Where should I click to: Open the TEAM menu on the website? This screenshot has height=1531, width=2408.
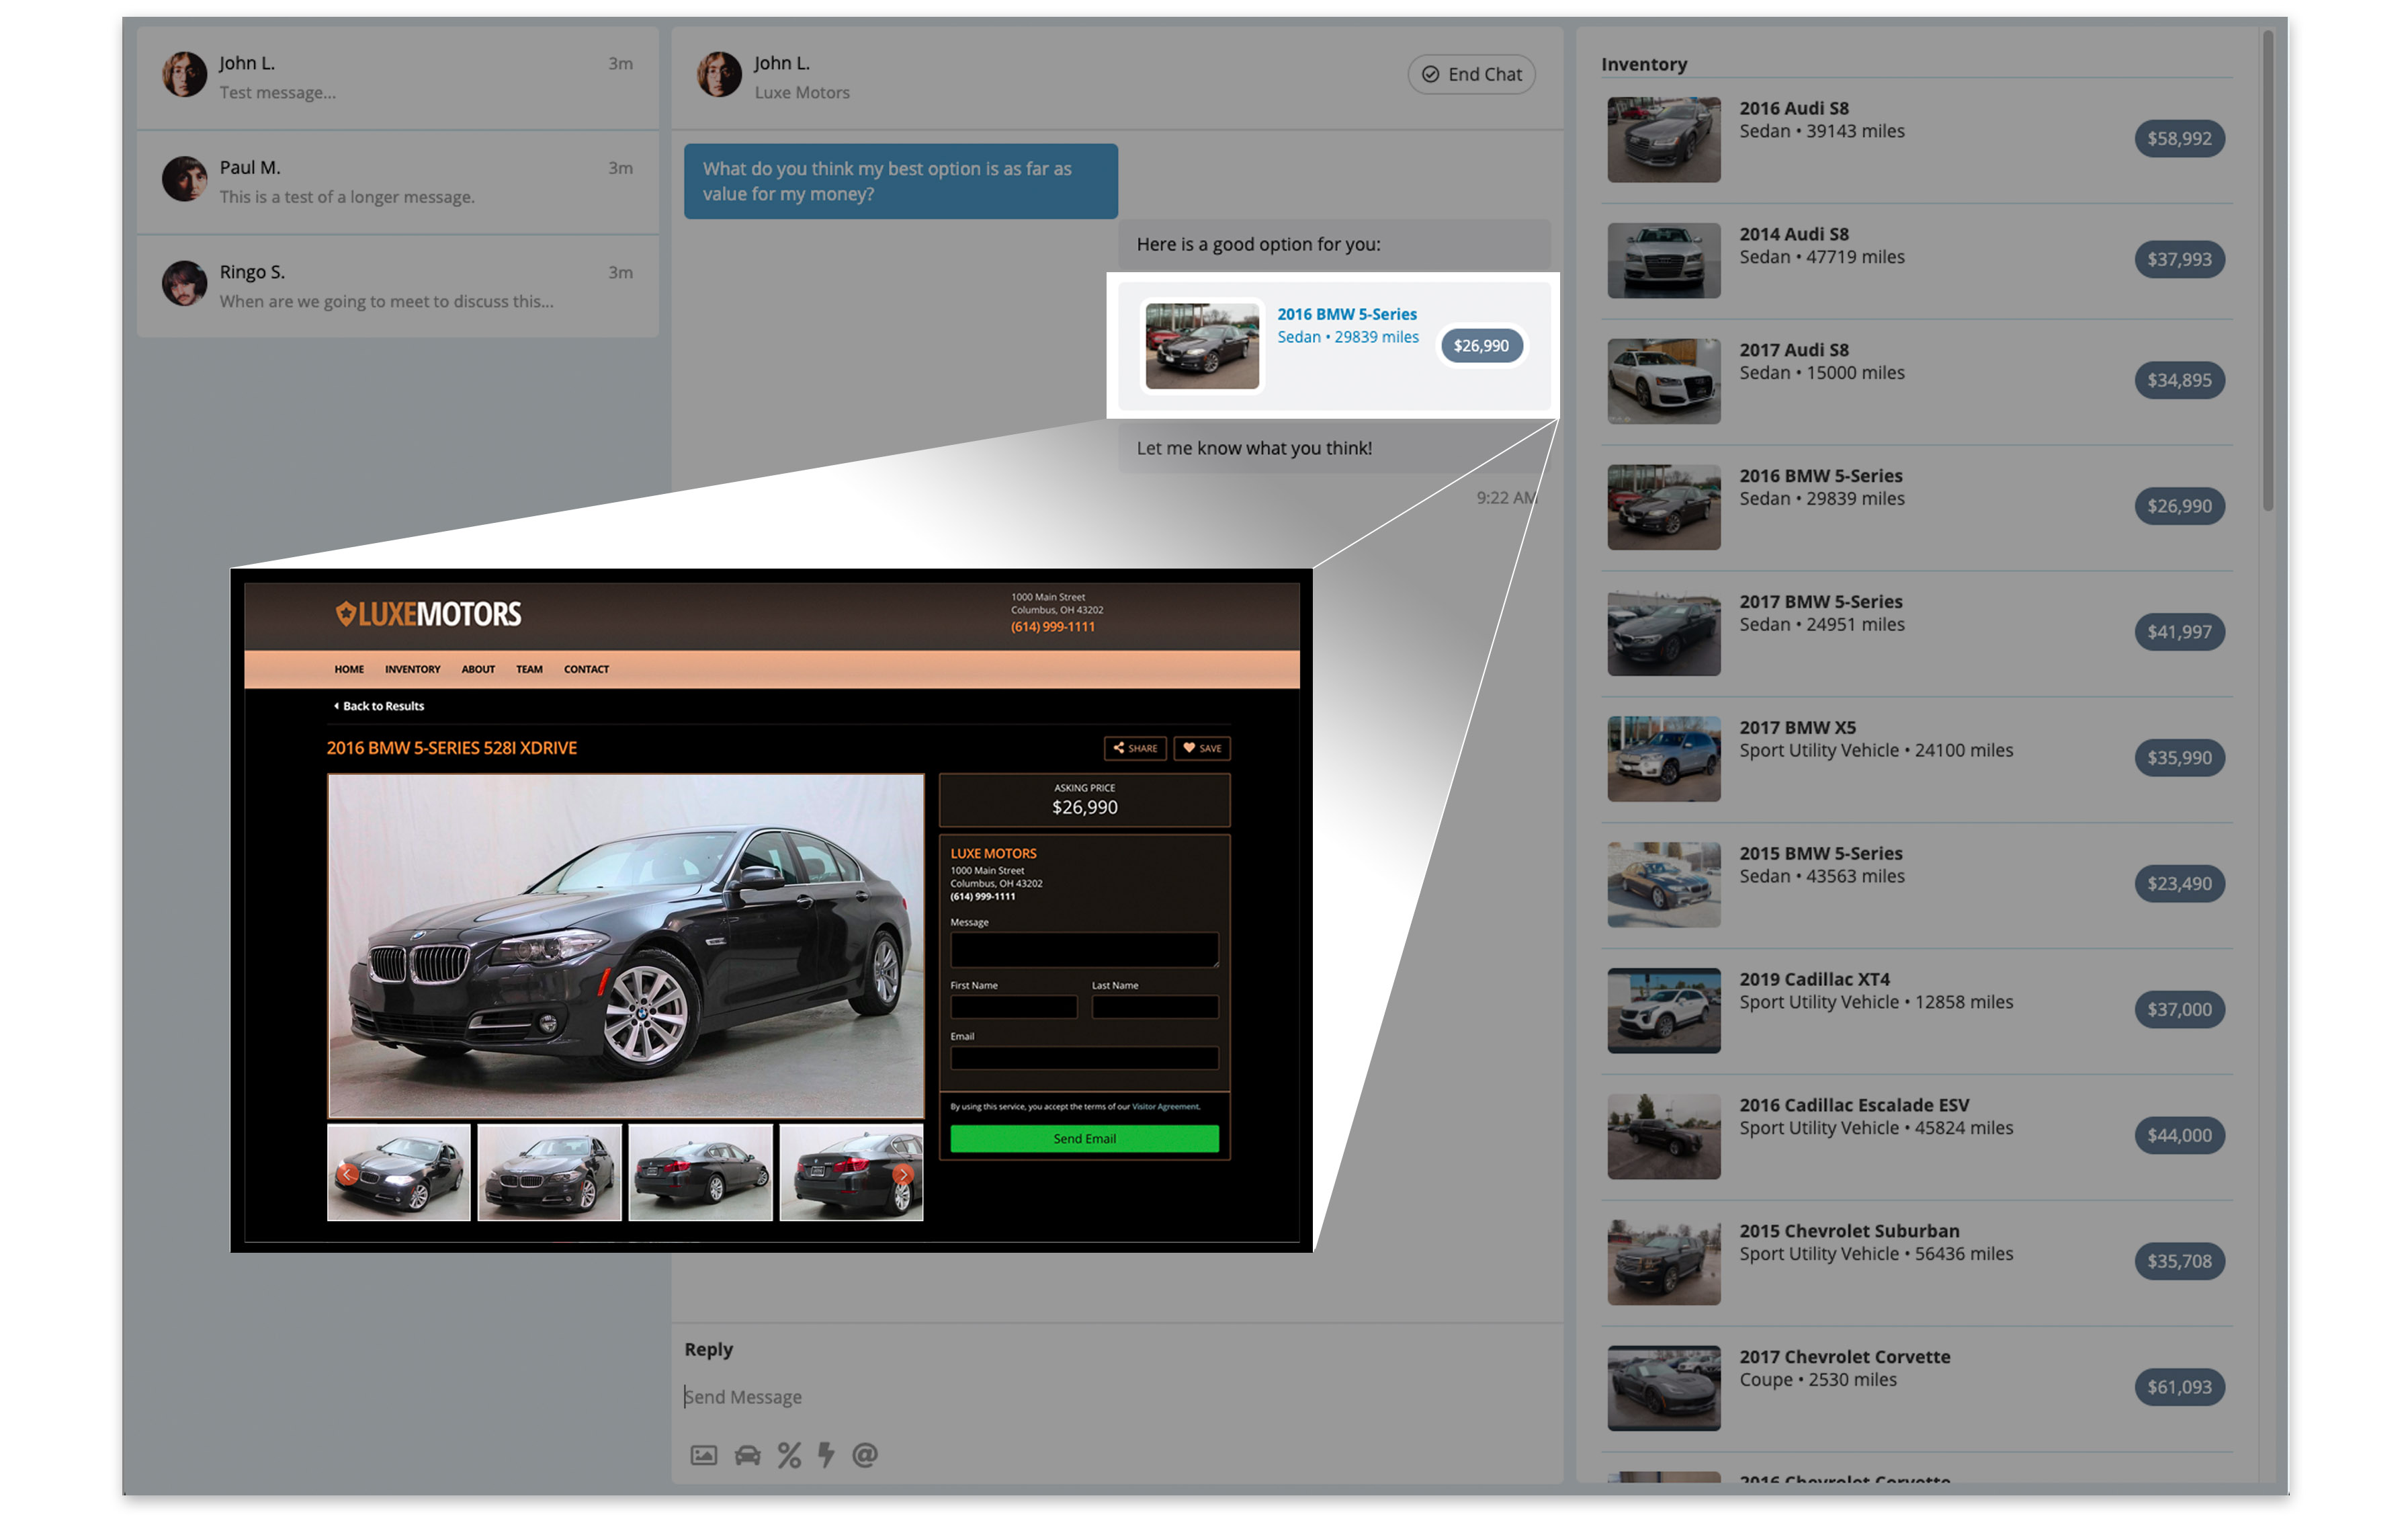[x=529, y=669]
